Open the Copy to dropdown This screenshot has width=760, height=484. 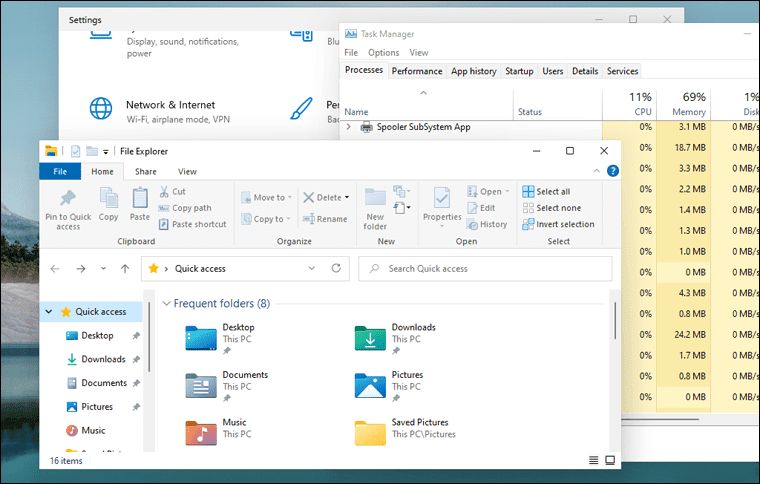pyautogui.click(x=266, y=219)
